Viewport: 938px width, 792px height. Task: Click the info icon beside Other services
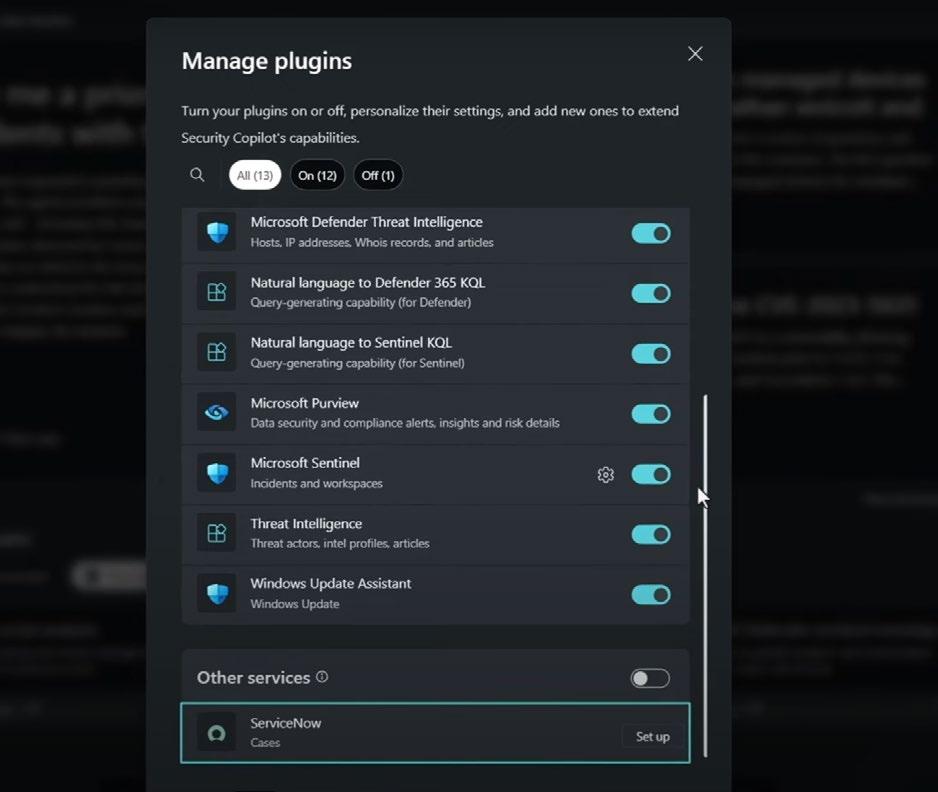(x=322, y=677)
